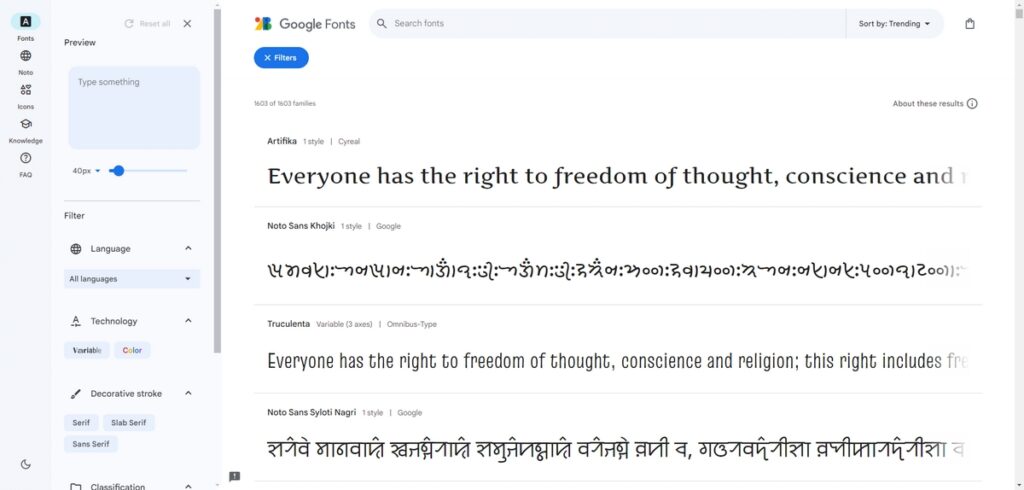The height and width of the screenshot is (490, 1024).
Task: Click the Google Fonts logo
Action: (x=305, y=24)
